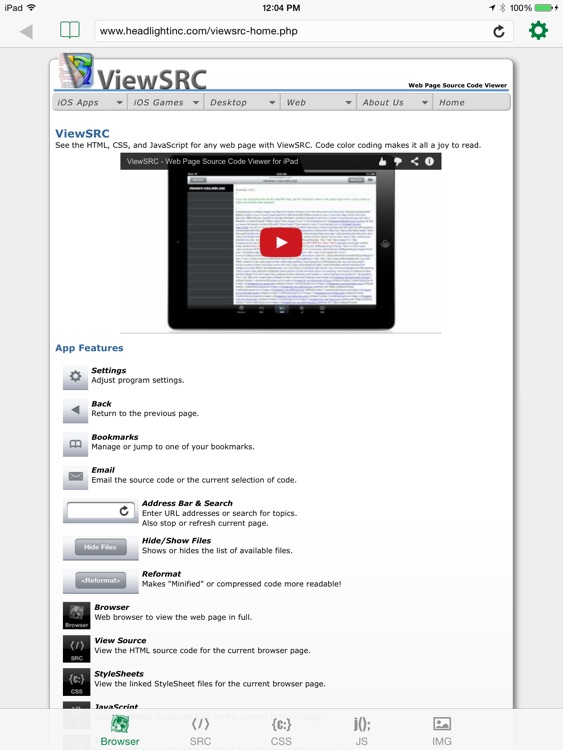Screen dimensions: 563x750
Task: Tap the location arrow in status bar
Action: [492, 8]
